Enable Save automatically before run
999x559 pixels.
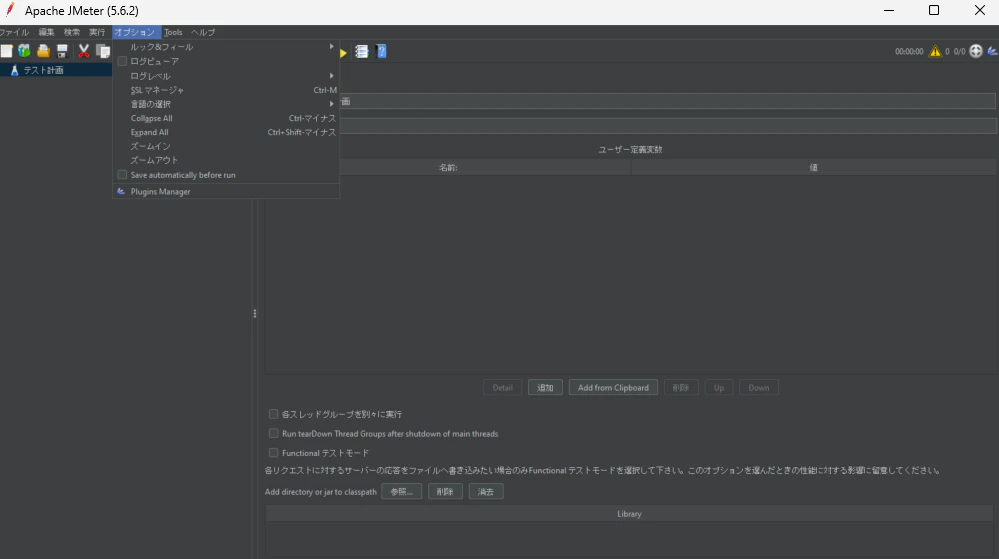tap(122, 175)
